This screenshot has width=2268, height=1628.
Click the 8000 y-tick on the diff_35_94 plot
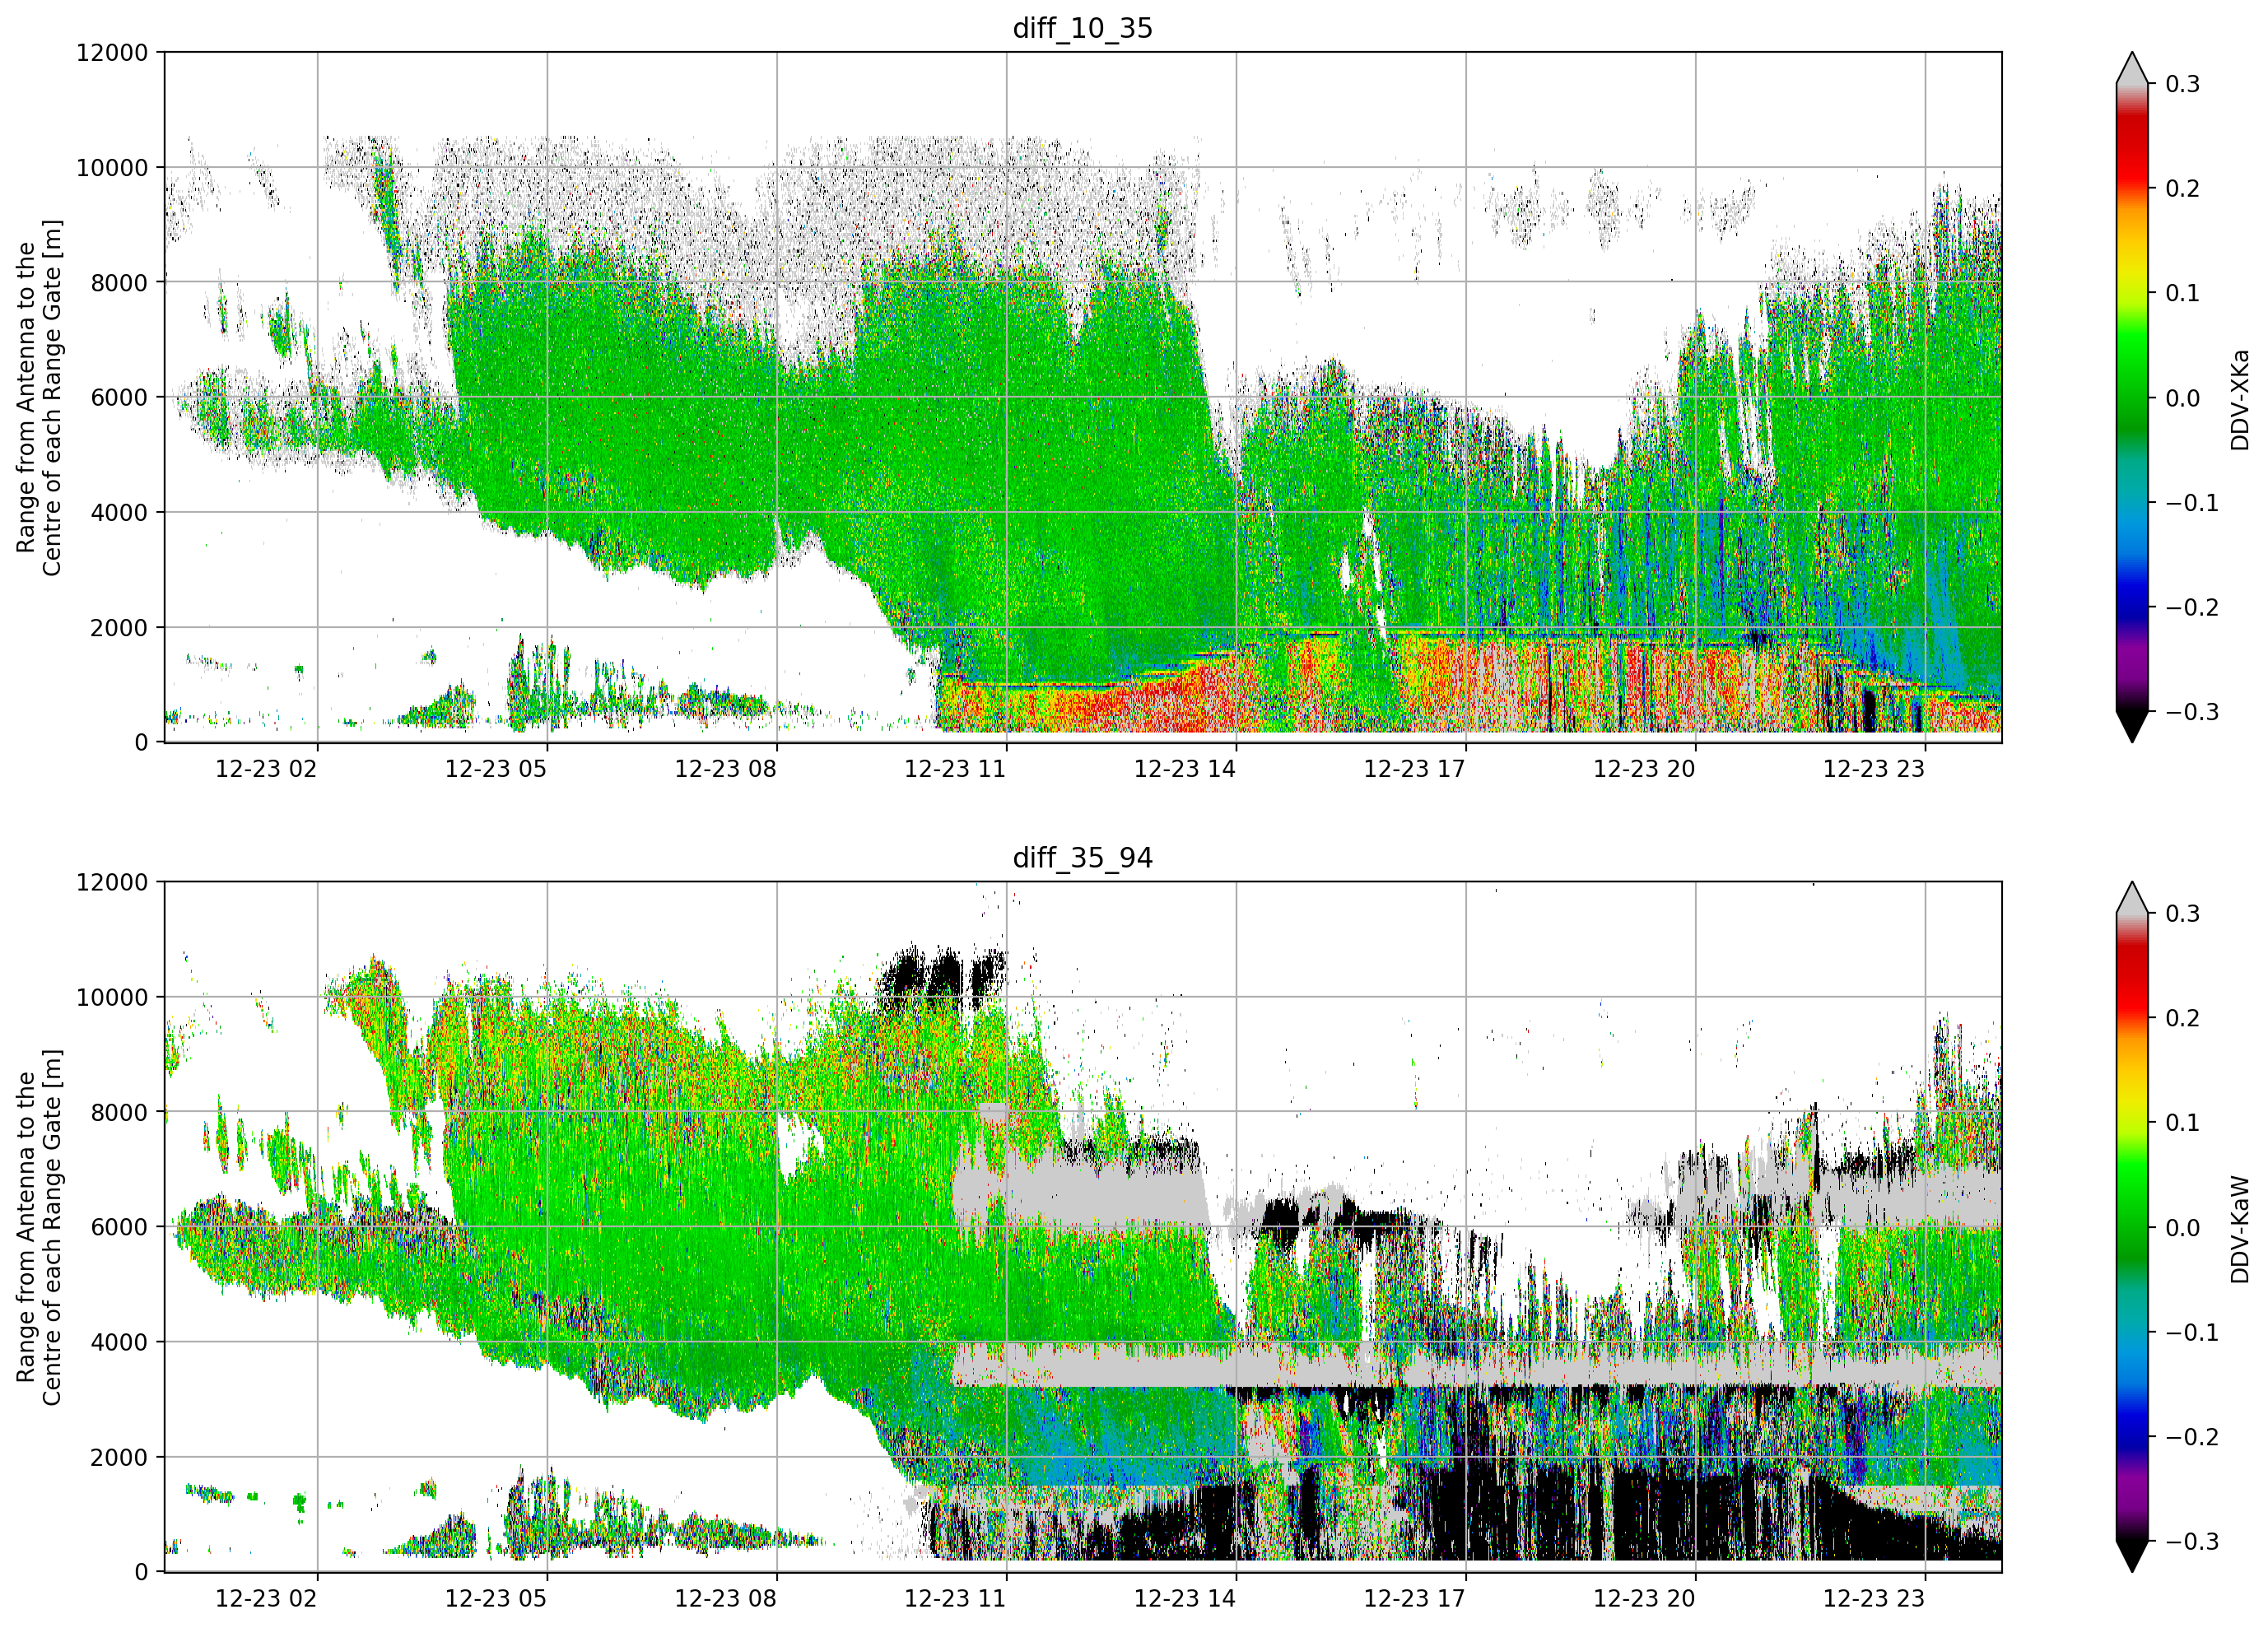[119, 1112]
